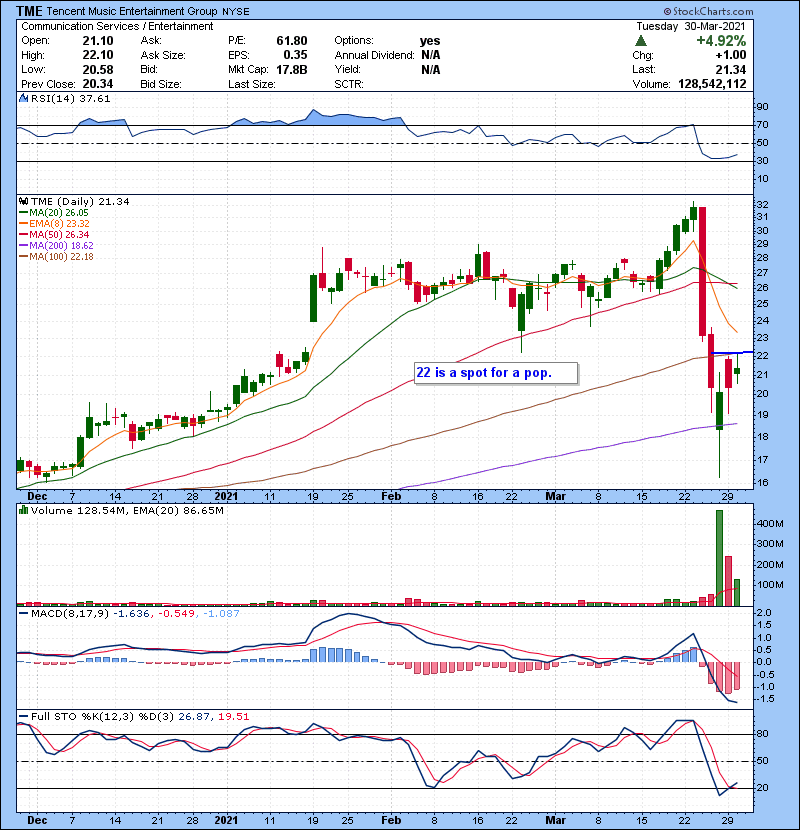Click the MA(20) 26.05 legend entry
Image resolution: width=800 pixels, height=830 pixels.
click(x=54, y=212)
